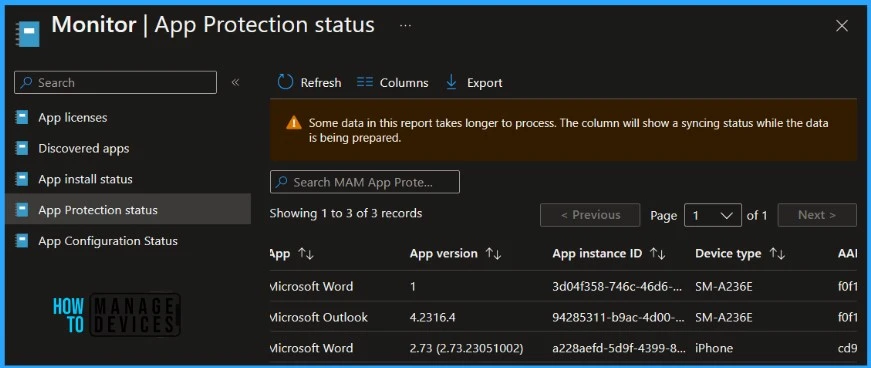Open the Columns chooser
The image size is (871, 368).
[x=393, y=83]
